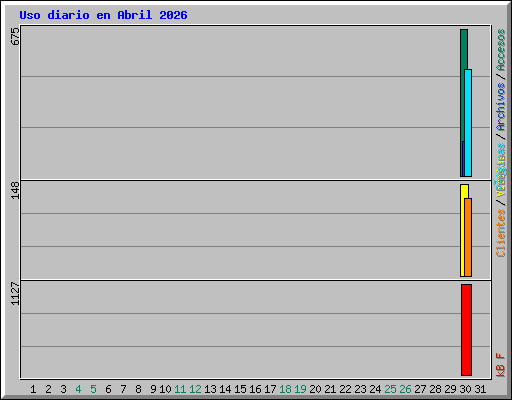Click day 15 on the x-axis
The image size is (512, 400).
[240, 389]
